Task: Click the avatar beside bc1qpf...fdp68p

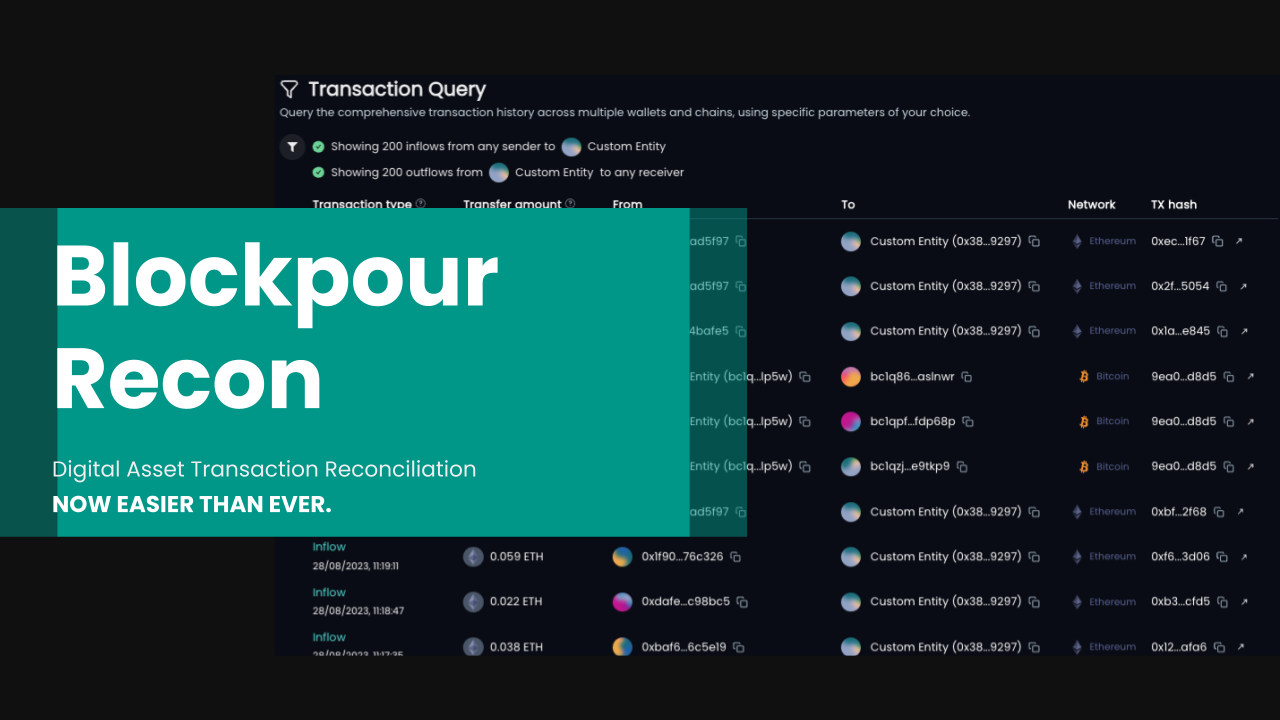Action: pos(851,422)
